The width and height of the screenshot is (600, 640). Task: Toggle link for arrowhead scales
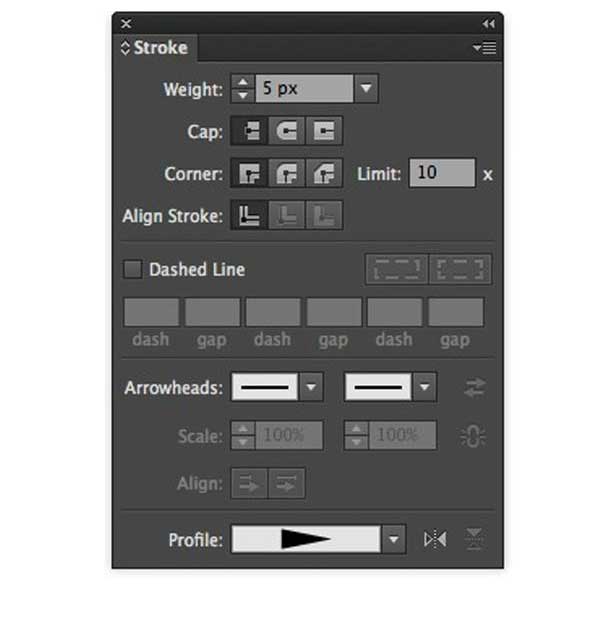(474, 436)
